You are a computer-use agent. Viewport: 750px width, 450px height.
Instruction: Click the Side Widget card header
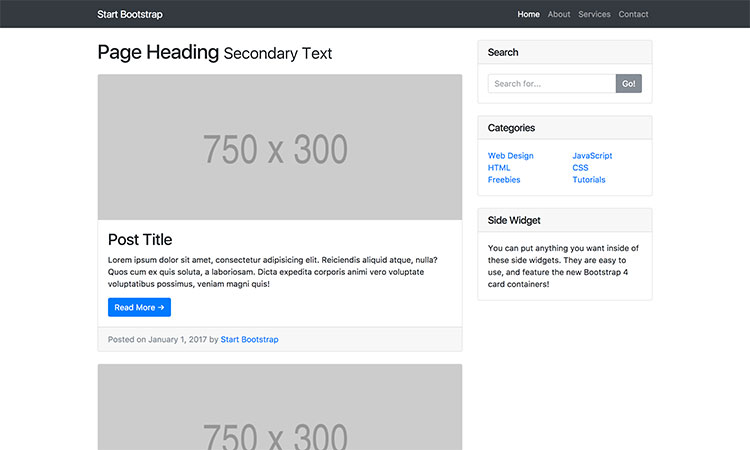click(x=564, y=220)
